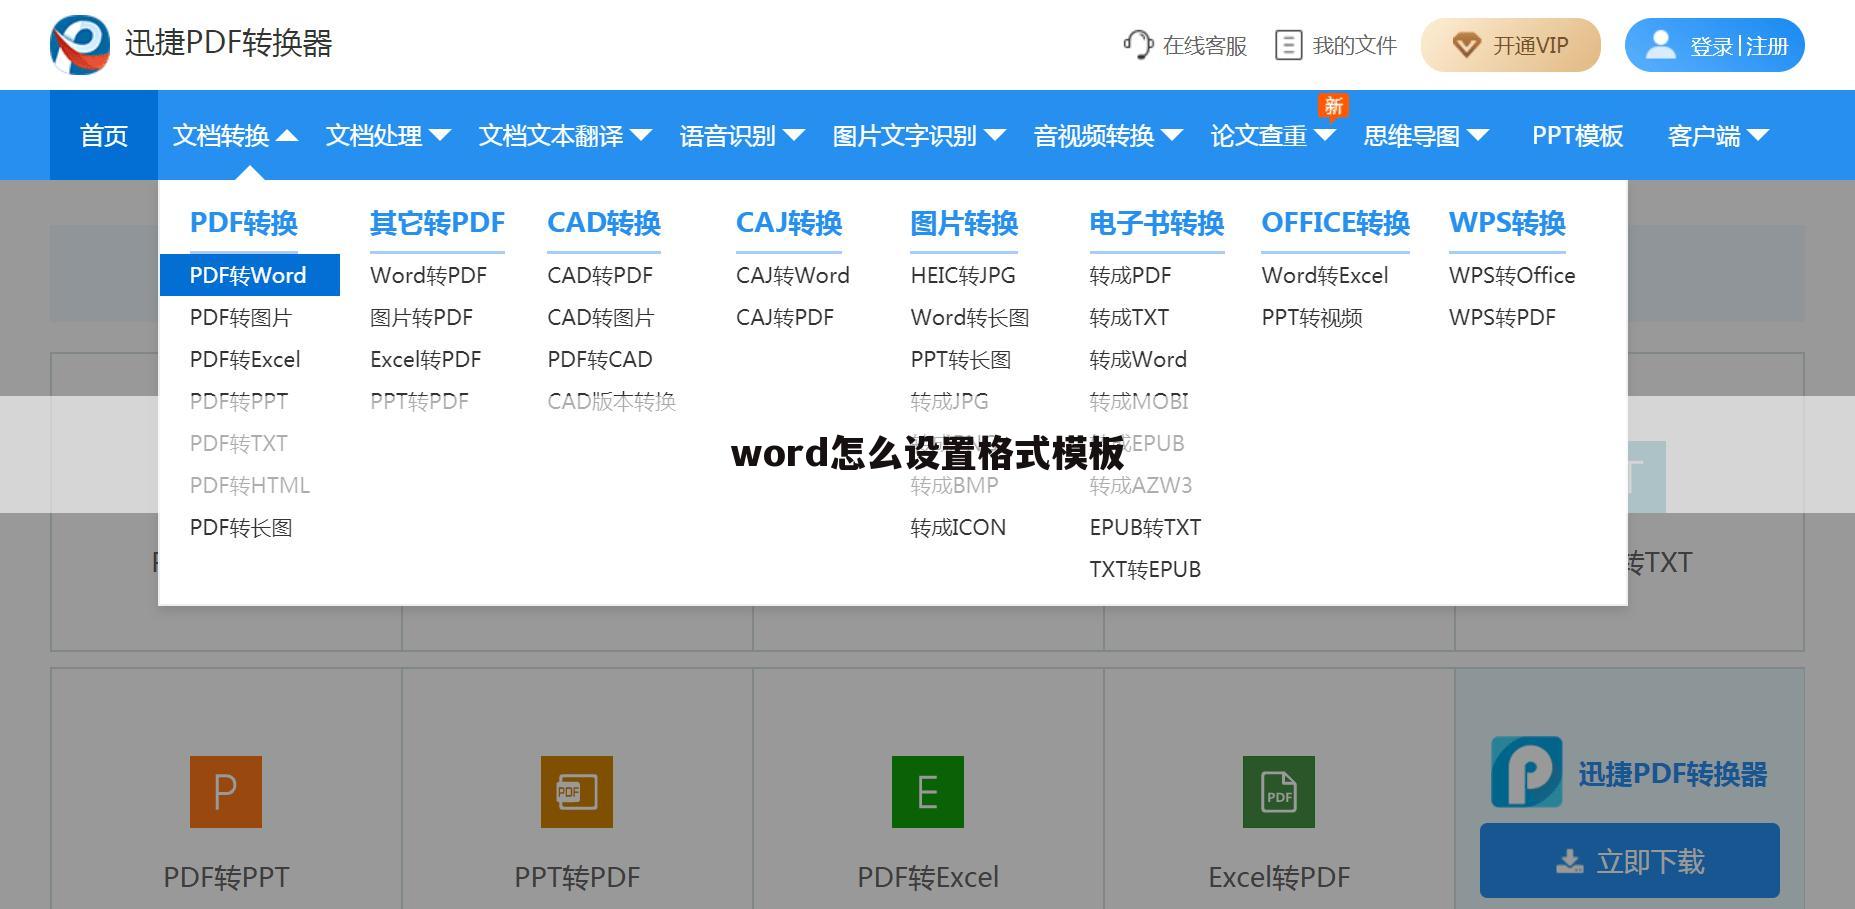Choose Word转Excel option
Viewport: 1855px width, 909px height.
(x=1325, y=275)
